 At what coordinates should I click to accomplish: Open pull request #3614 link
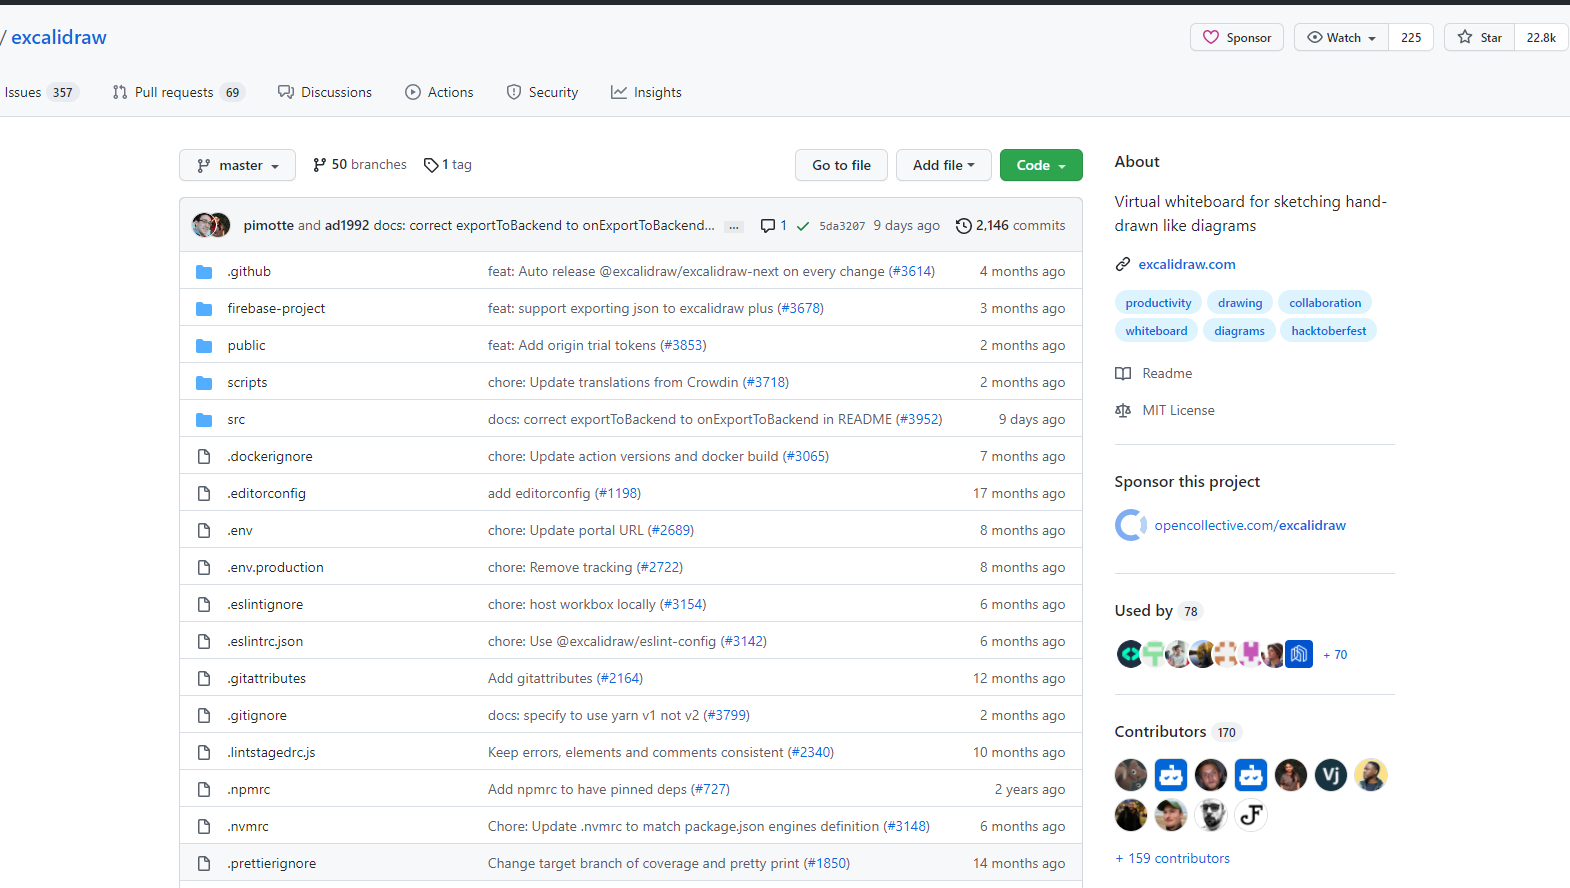tap(912, 272)
